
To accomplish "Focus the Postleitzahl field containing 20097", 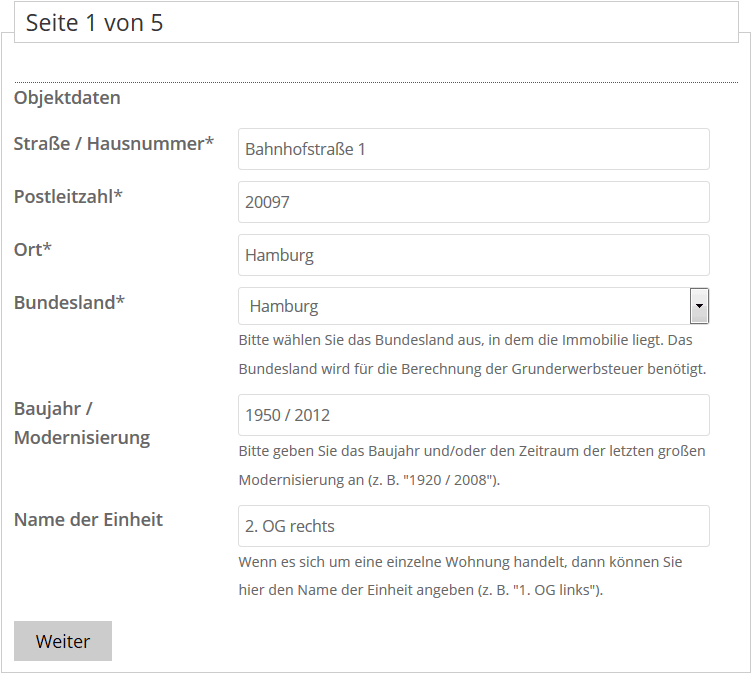I will tap(473, 202).
